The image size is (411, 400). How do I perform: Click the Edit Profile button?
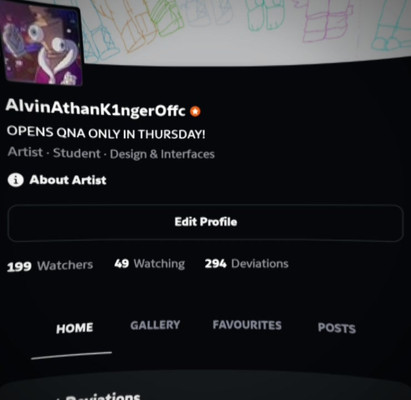pos(206,222)
